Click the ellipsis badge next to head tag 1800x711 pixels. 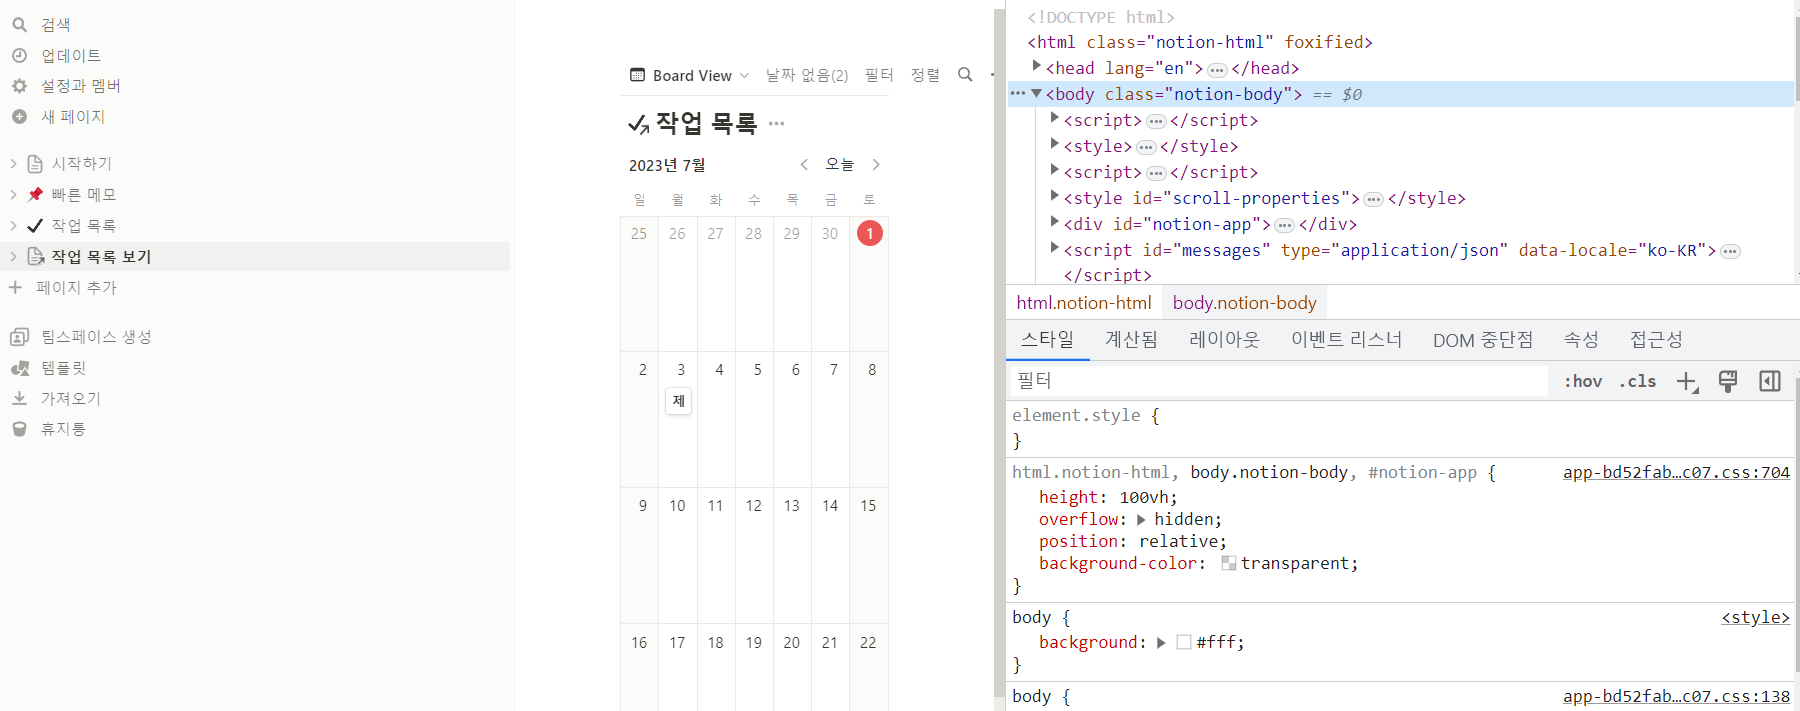point(1217,69)
